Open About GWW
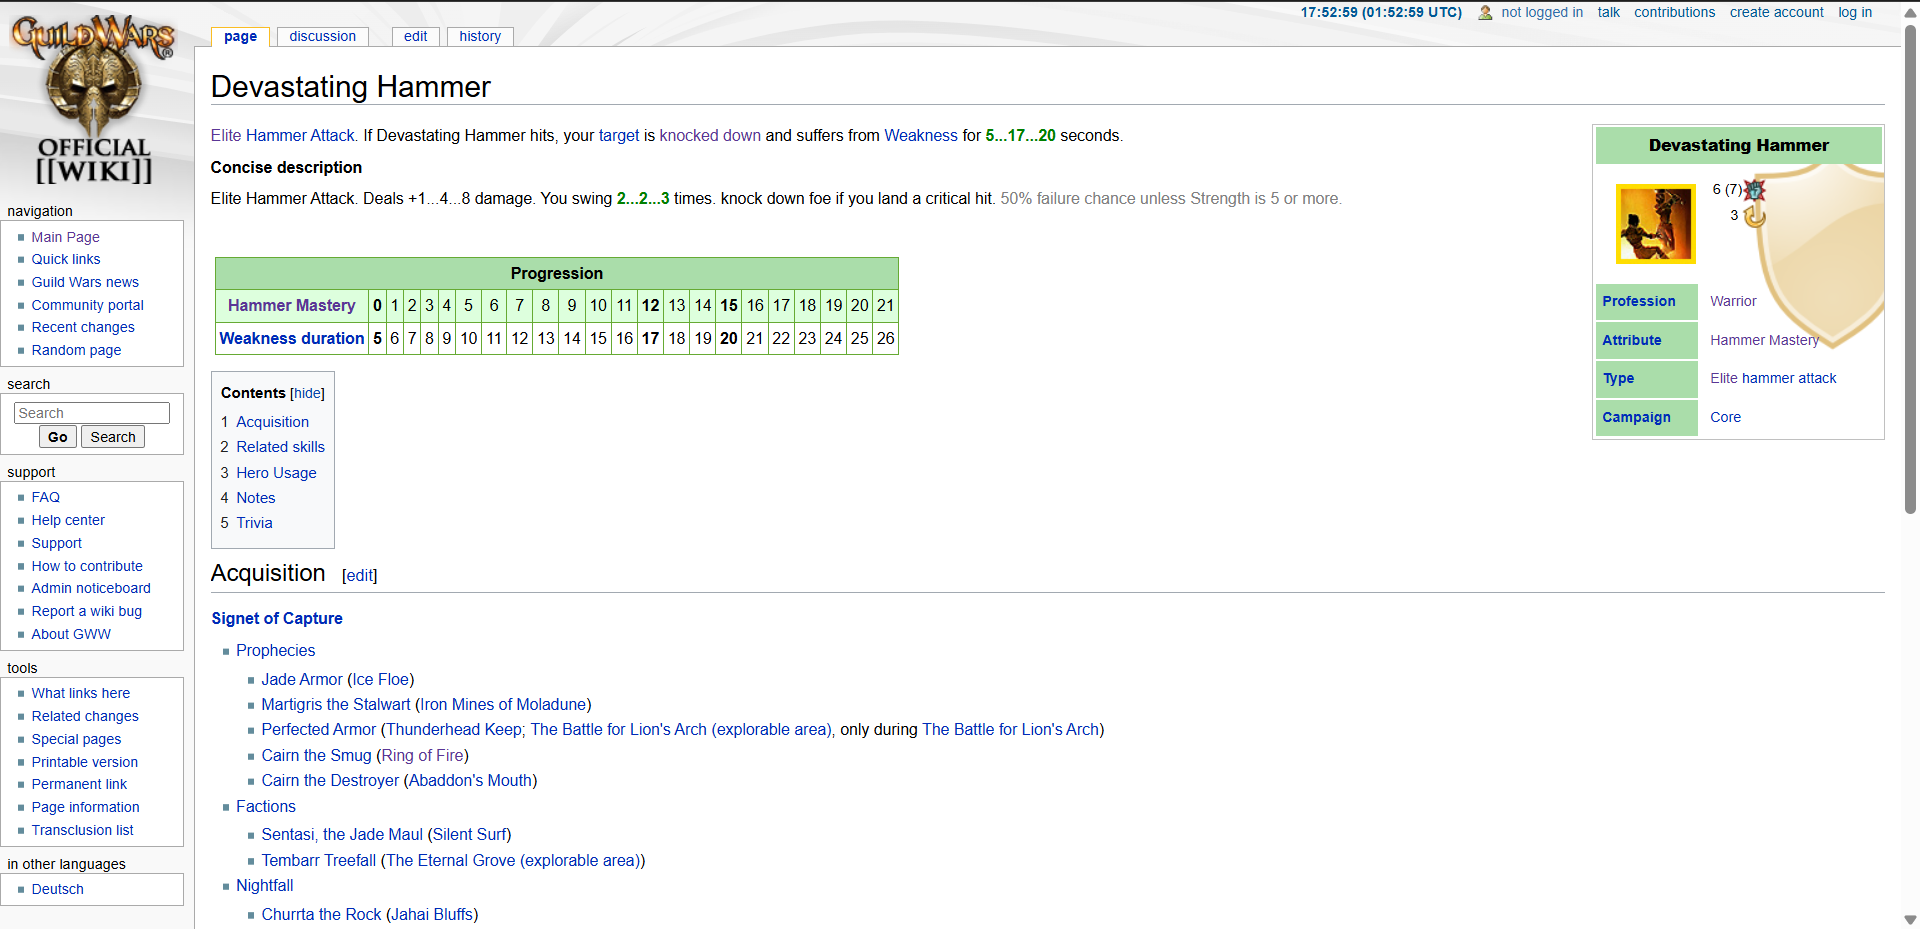The width and height of the screenshot is (1920, 929). tap(71, 634)
